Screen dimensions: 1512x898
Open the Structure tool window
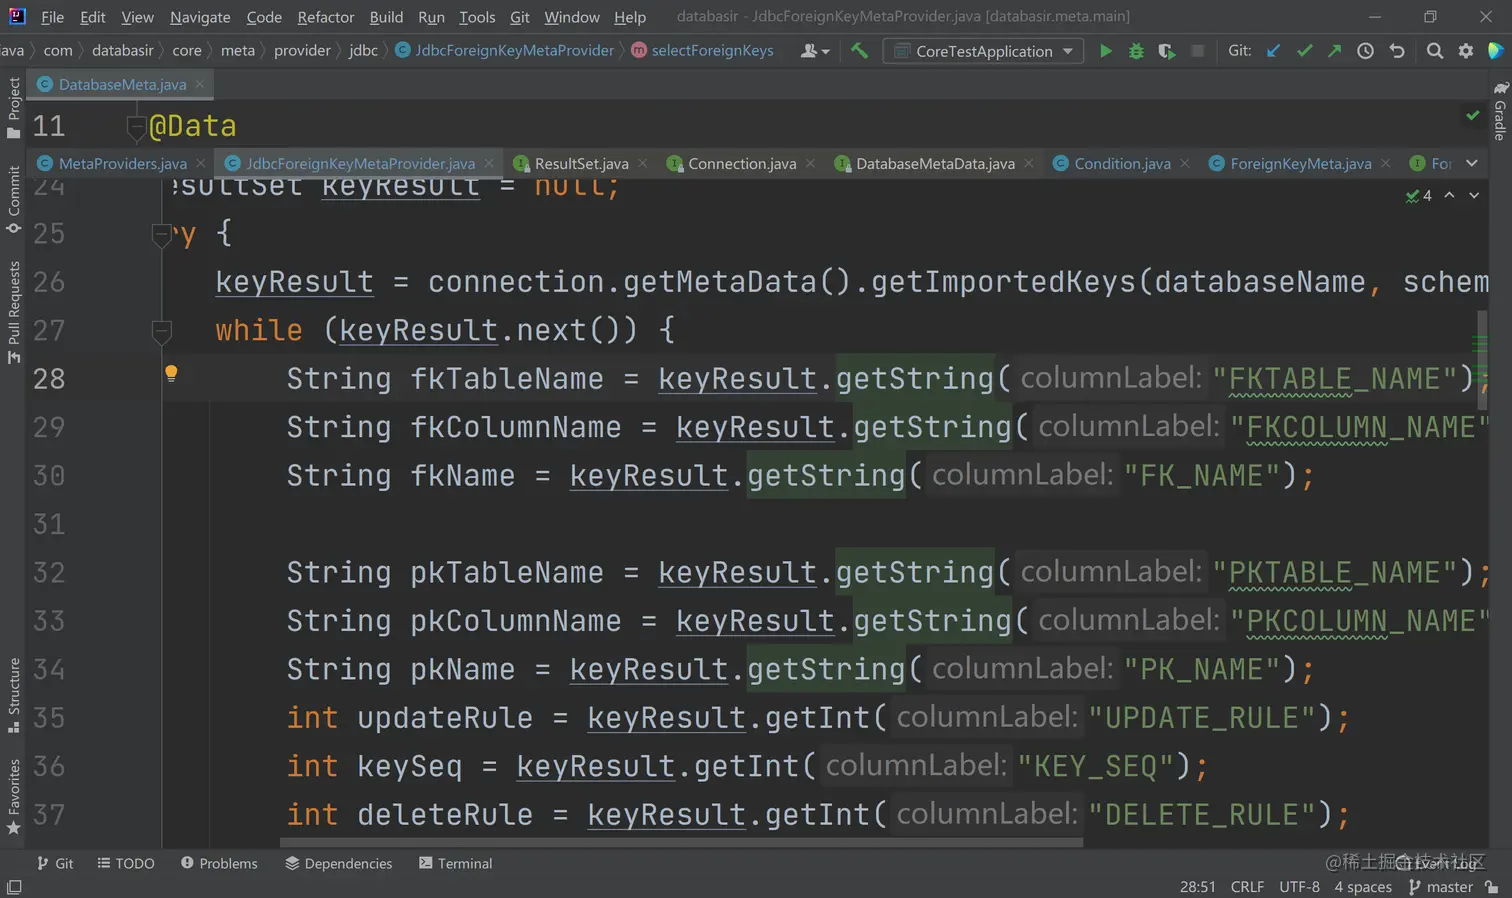(x=14, y=695)
